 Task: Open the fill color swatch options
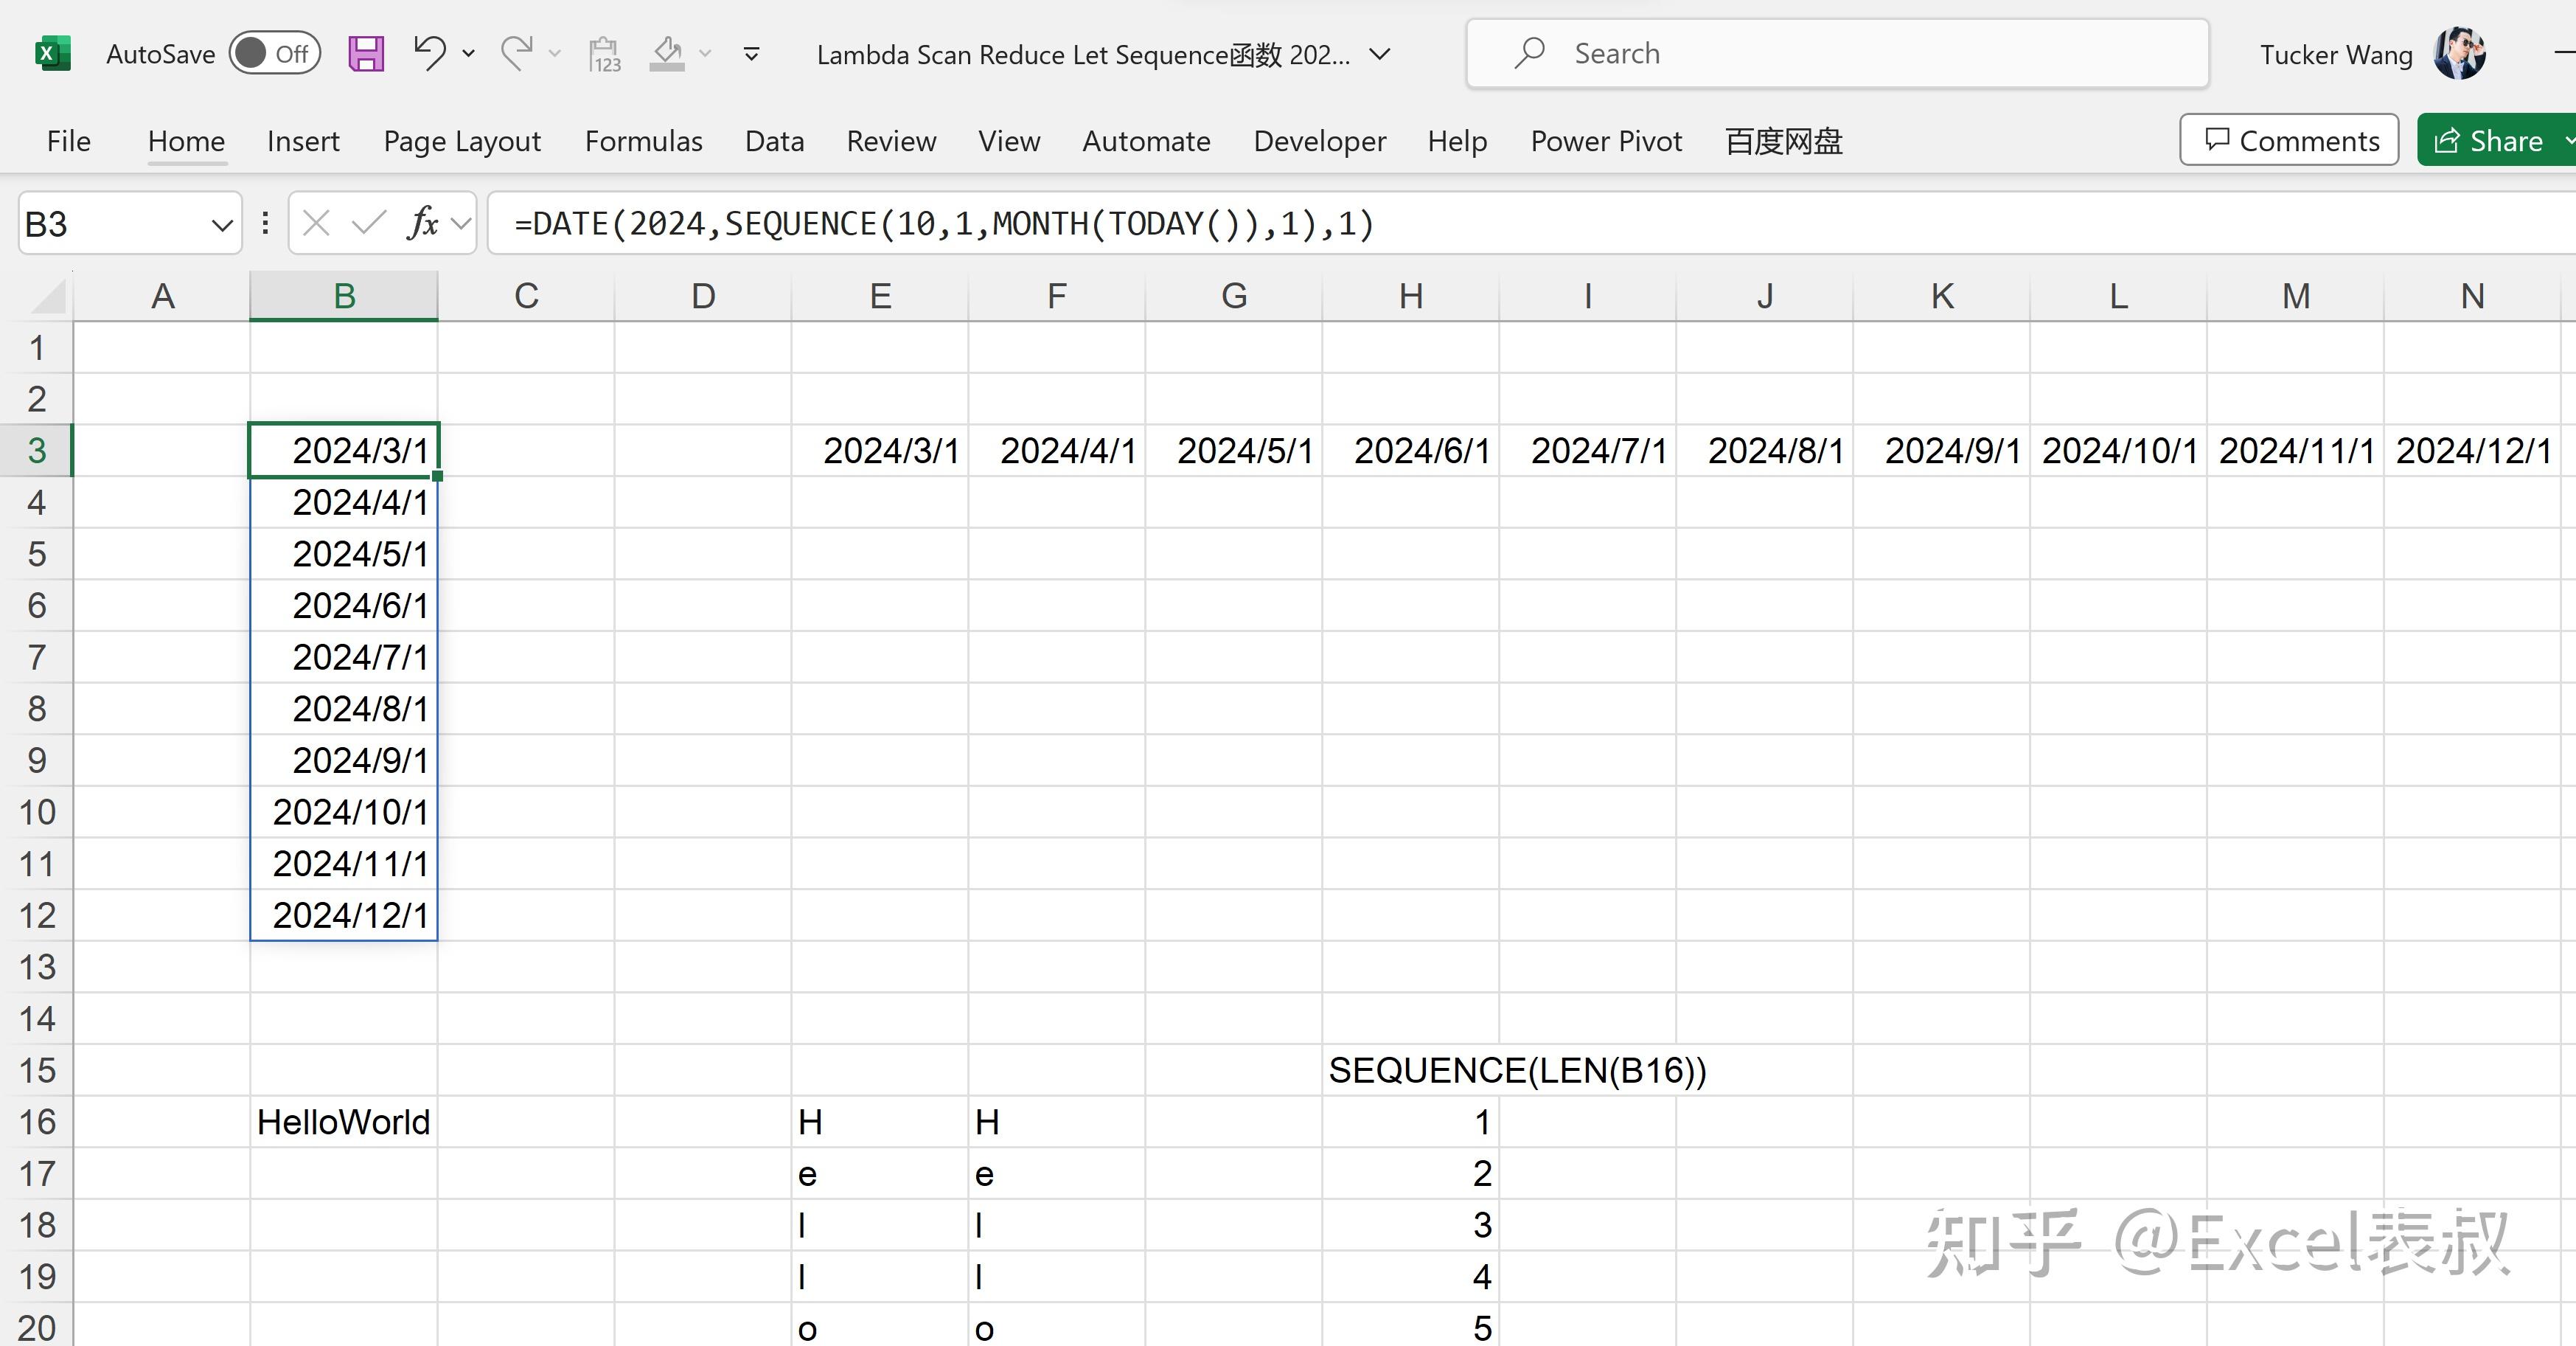(x=705, y=53)
